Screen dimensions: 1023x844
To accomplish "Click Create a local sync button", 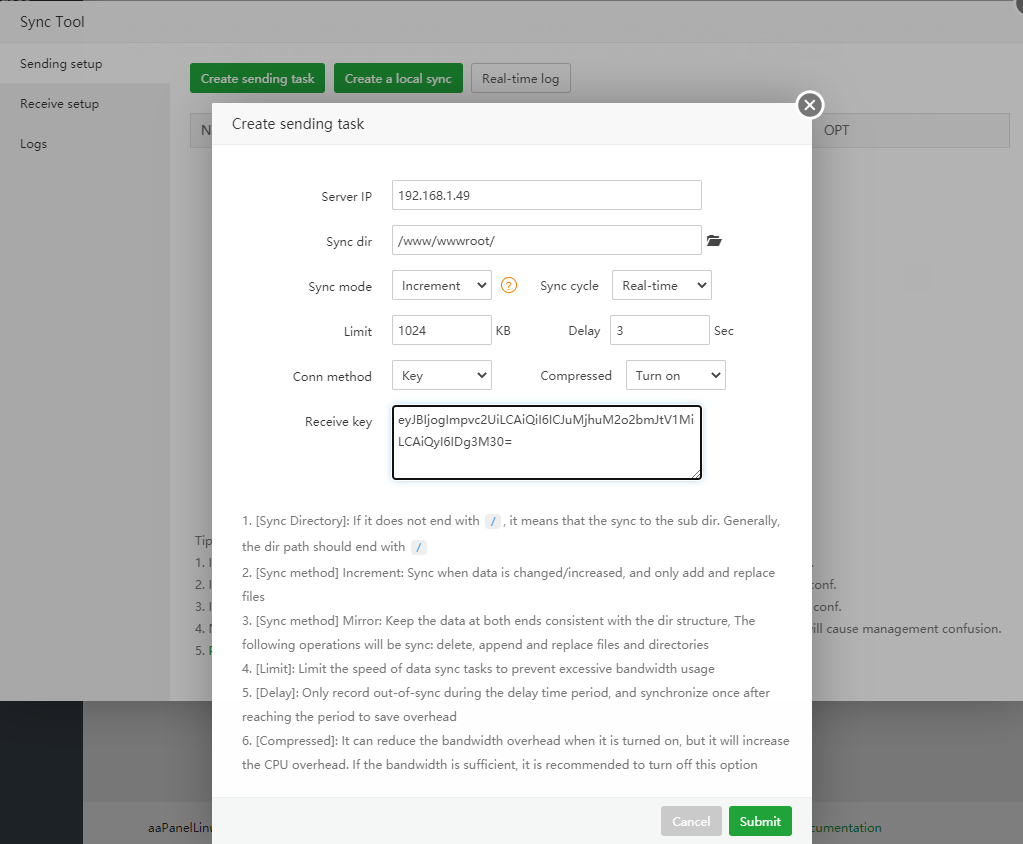I will (x=398, y=79).
